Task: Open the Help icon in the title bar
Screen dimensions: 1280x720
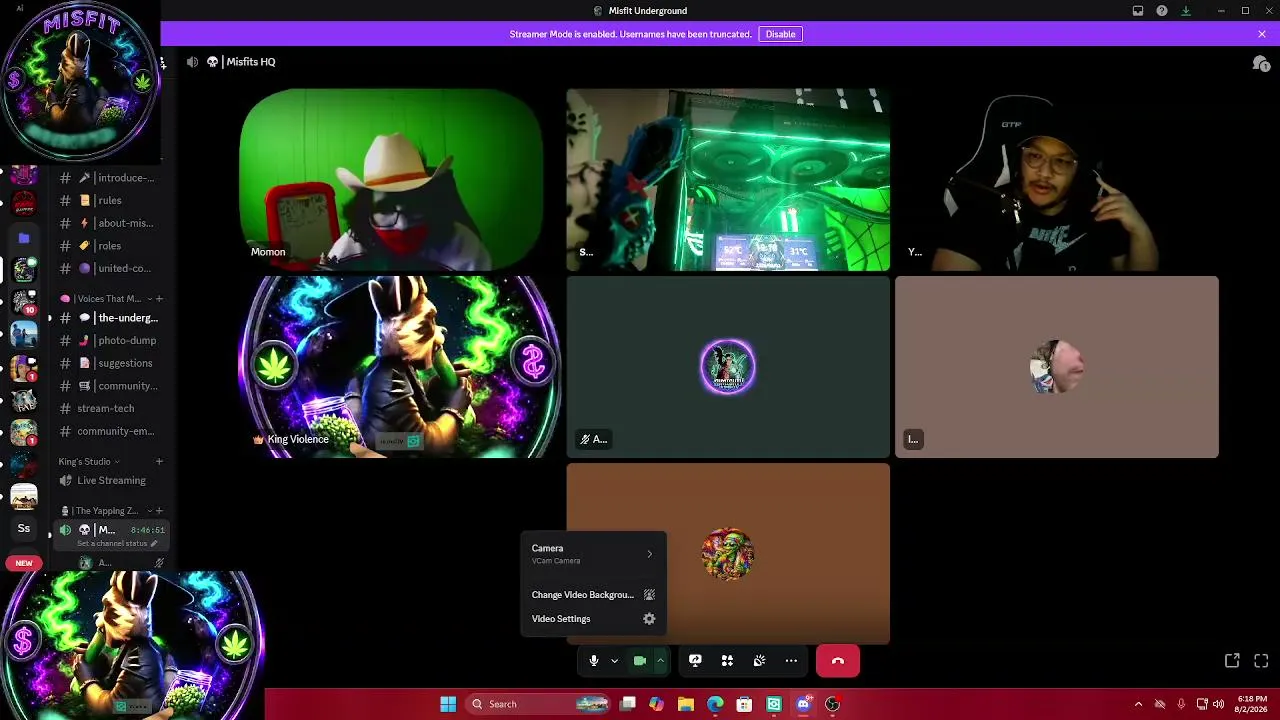Action: tap(1162, 11)
